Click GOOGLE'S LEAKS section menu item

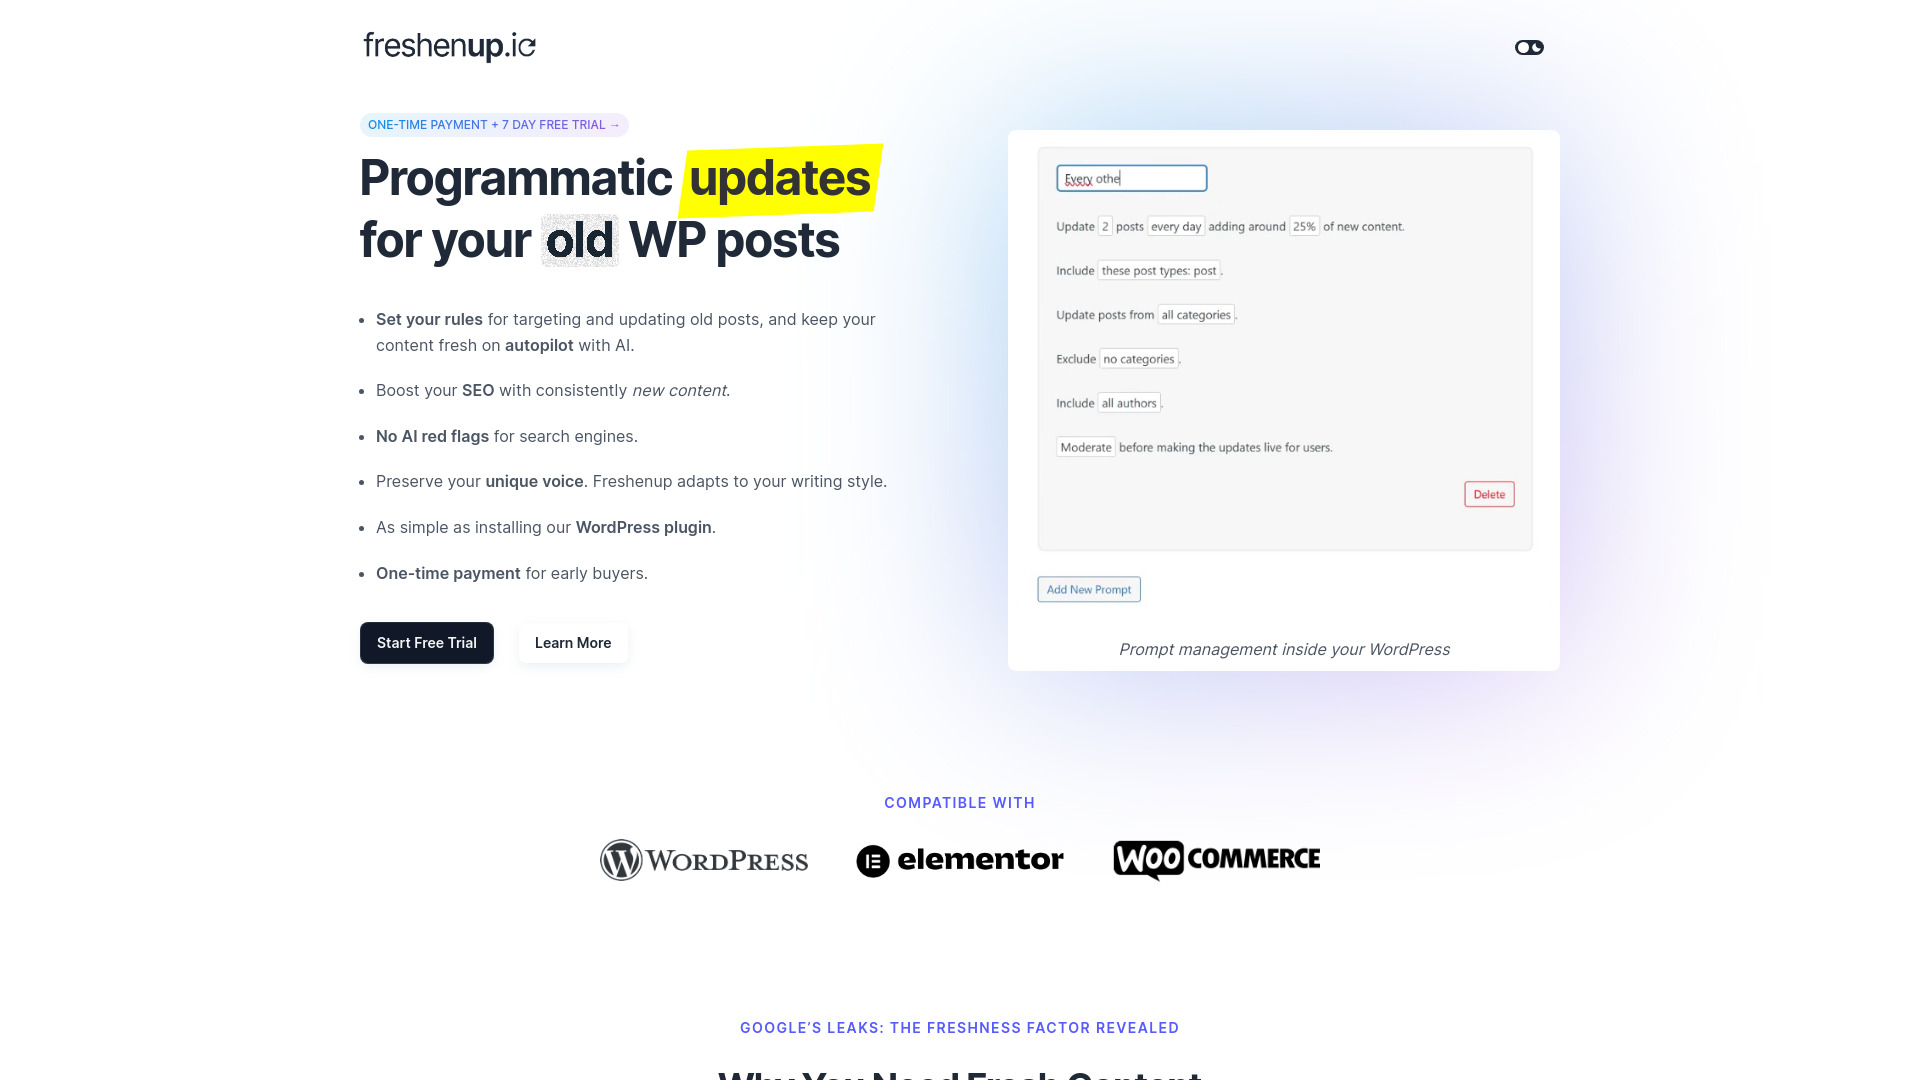(x=960, y=1027)
